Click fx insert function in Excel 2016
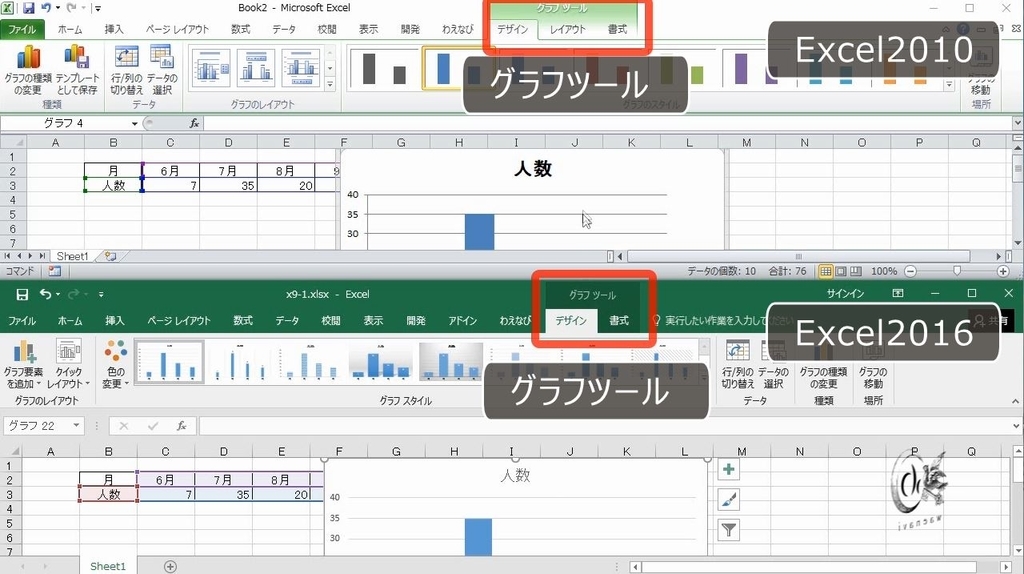The image size is (1024, 574). tap(182, 426)
